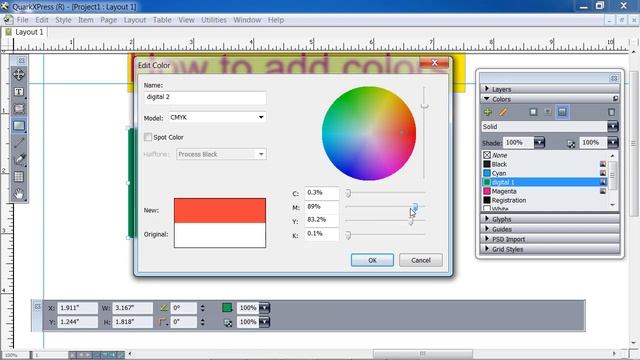Open the Edit menu
The width and height of the screenshot is (640, 360).
click(x=42, y=20)
